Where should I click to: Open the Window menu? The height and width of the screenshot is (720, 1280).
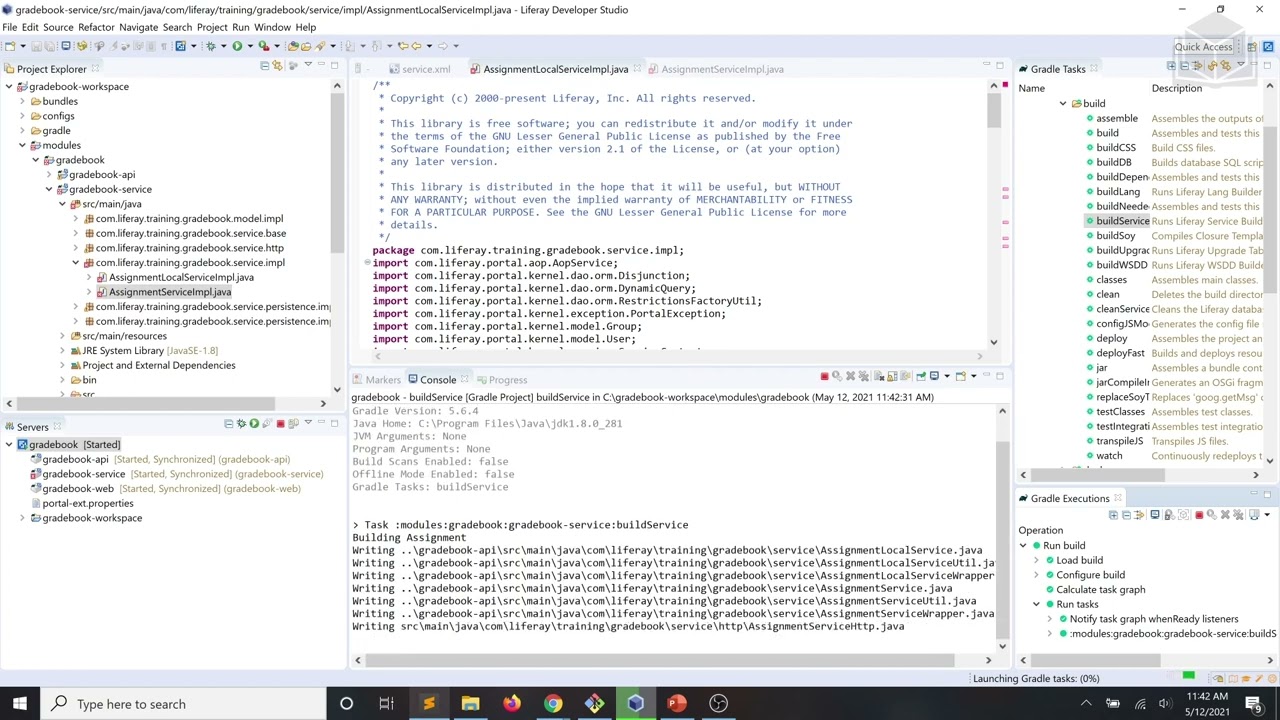click(x=272, y=27)
